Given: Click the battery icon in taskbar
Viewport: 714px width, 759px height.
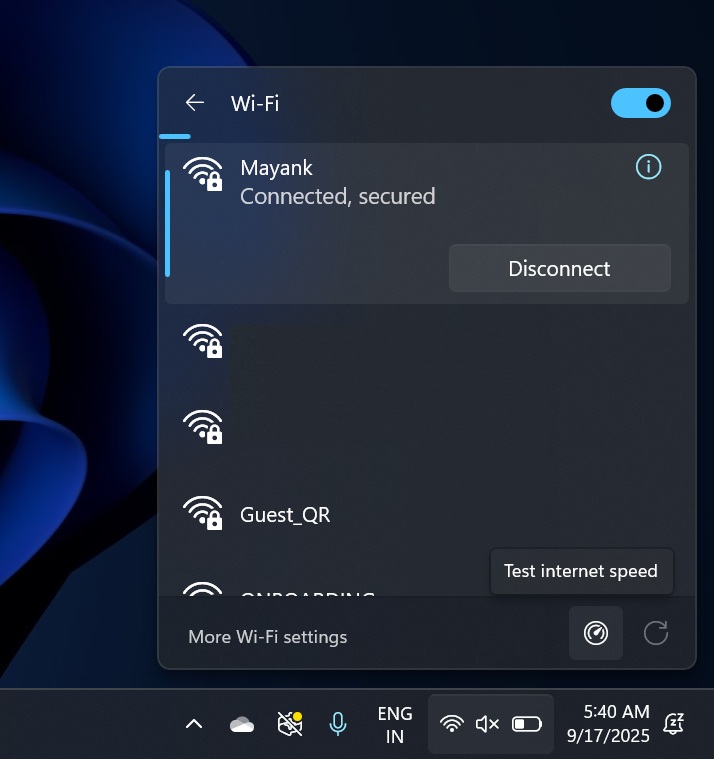Looking at the screenshot, I should (x=526, y=723).
